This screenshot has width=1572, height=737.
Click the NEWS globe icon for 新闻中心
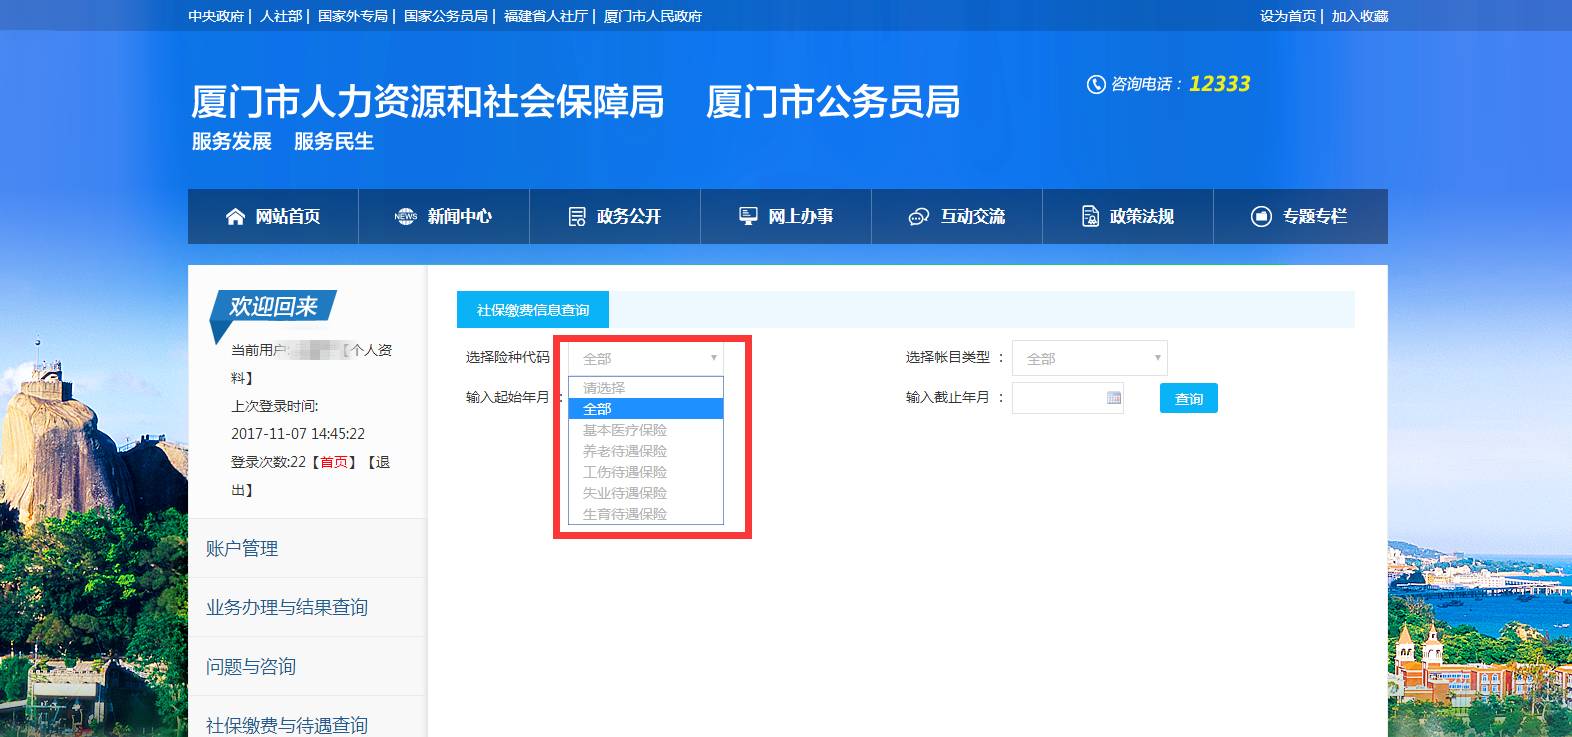pyautogui.click(x=405, y=217)
